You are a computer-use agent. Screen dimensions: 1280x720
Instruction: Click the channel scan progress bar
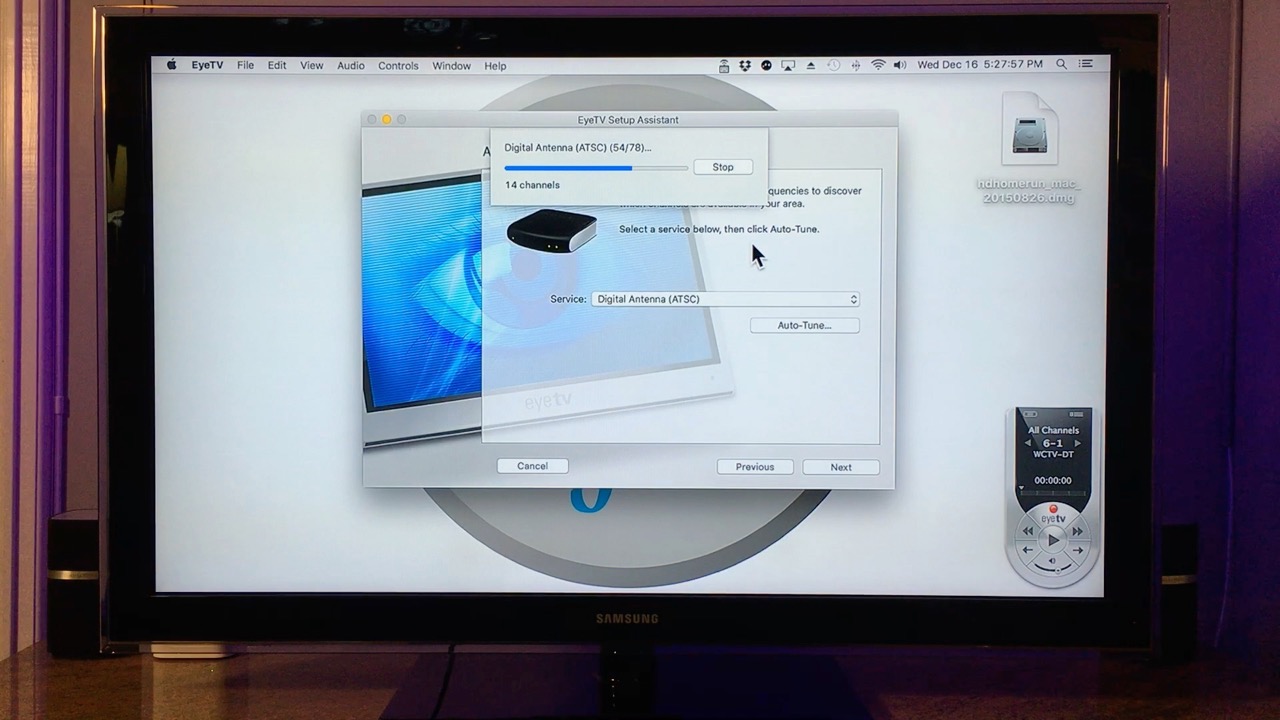coord(596,168)
